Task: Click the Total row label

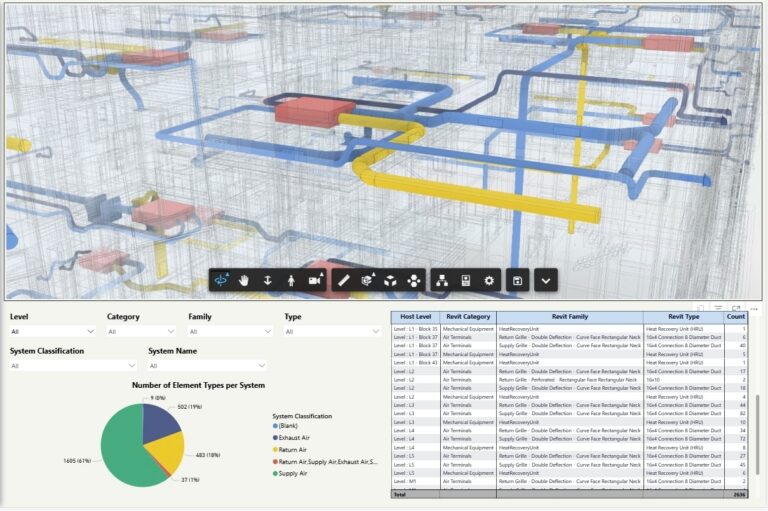Action: pyautogui.click(x=400, y=494)
